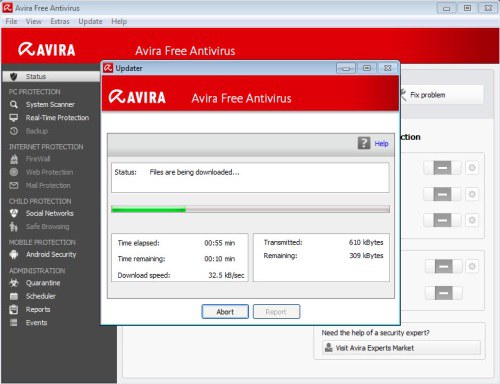Click the green download progress bar
500x384 pixels.
[149, 209]
